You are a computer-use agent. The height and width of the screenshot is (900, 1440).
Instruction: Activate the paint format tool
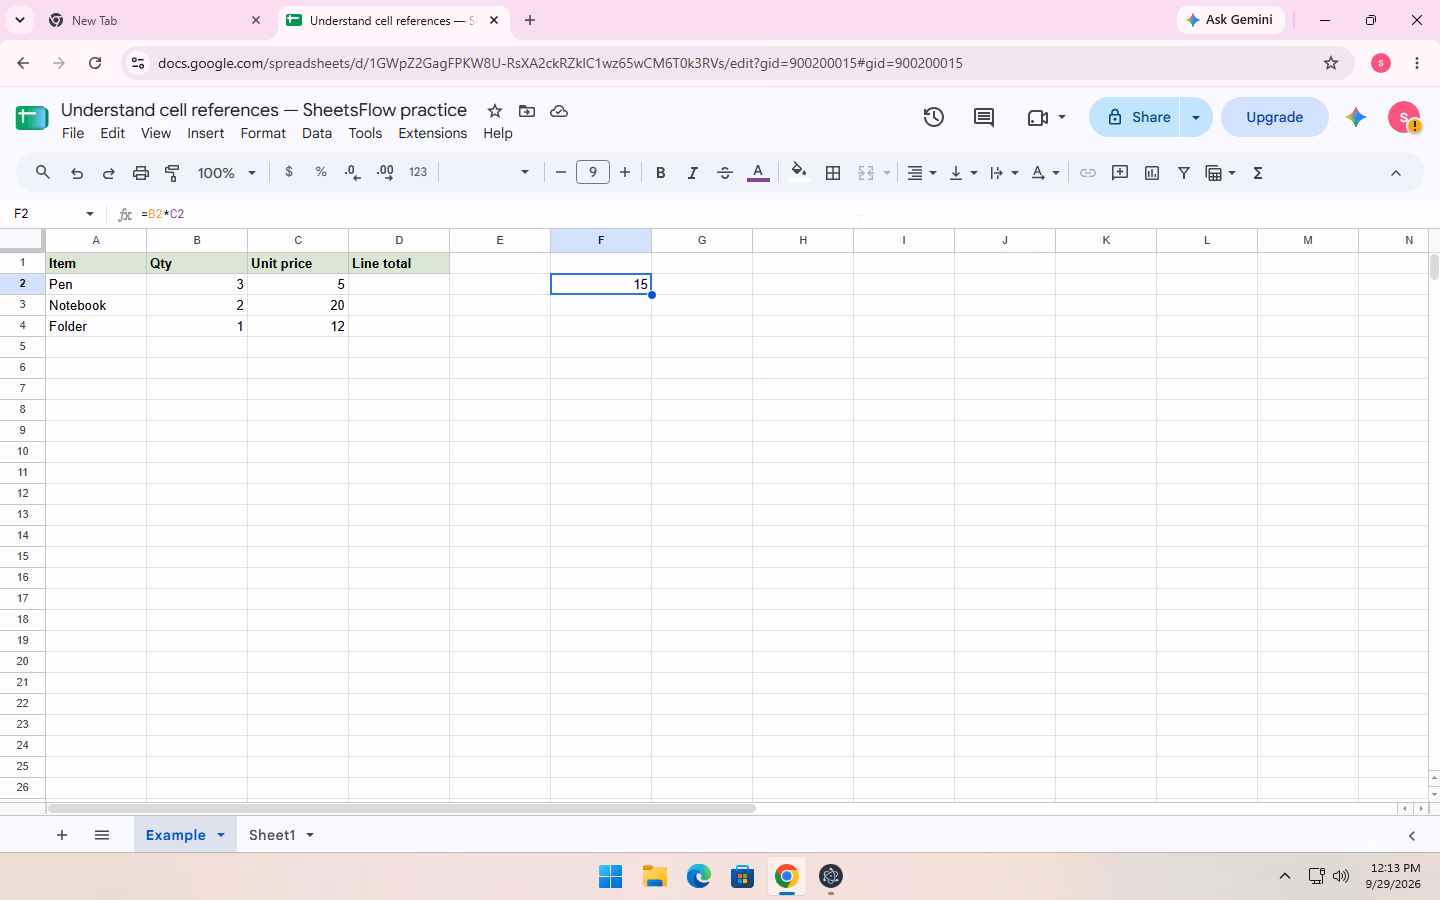(173, 173)
